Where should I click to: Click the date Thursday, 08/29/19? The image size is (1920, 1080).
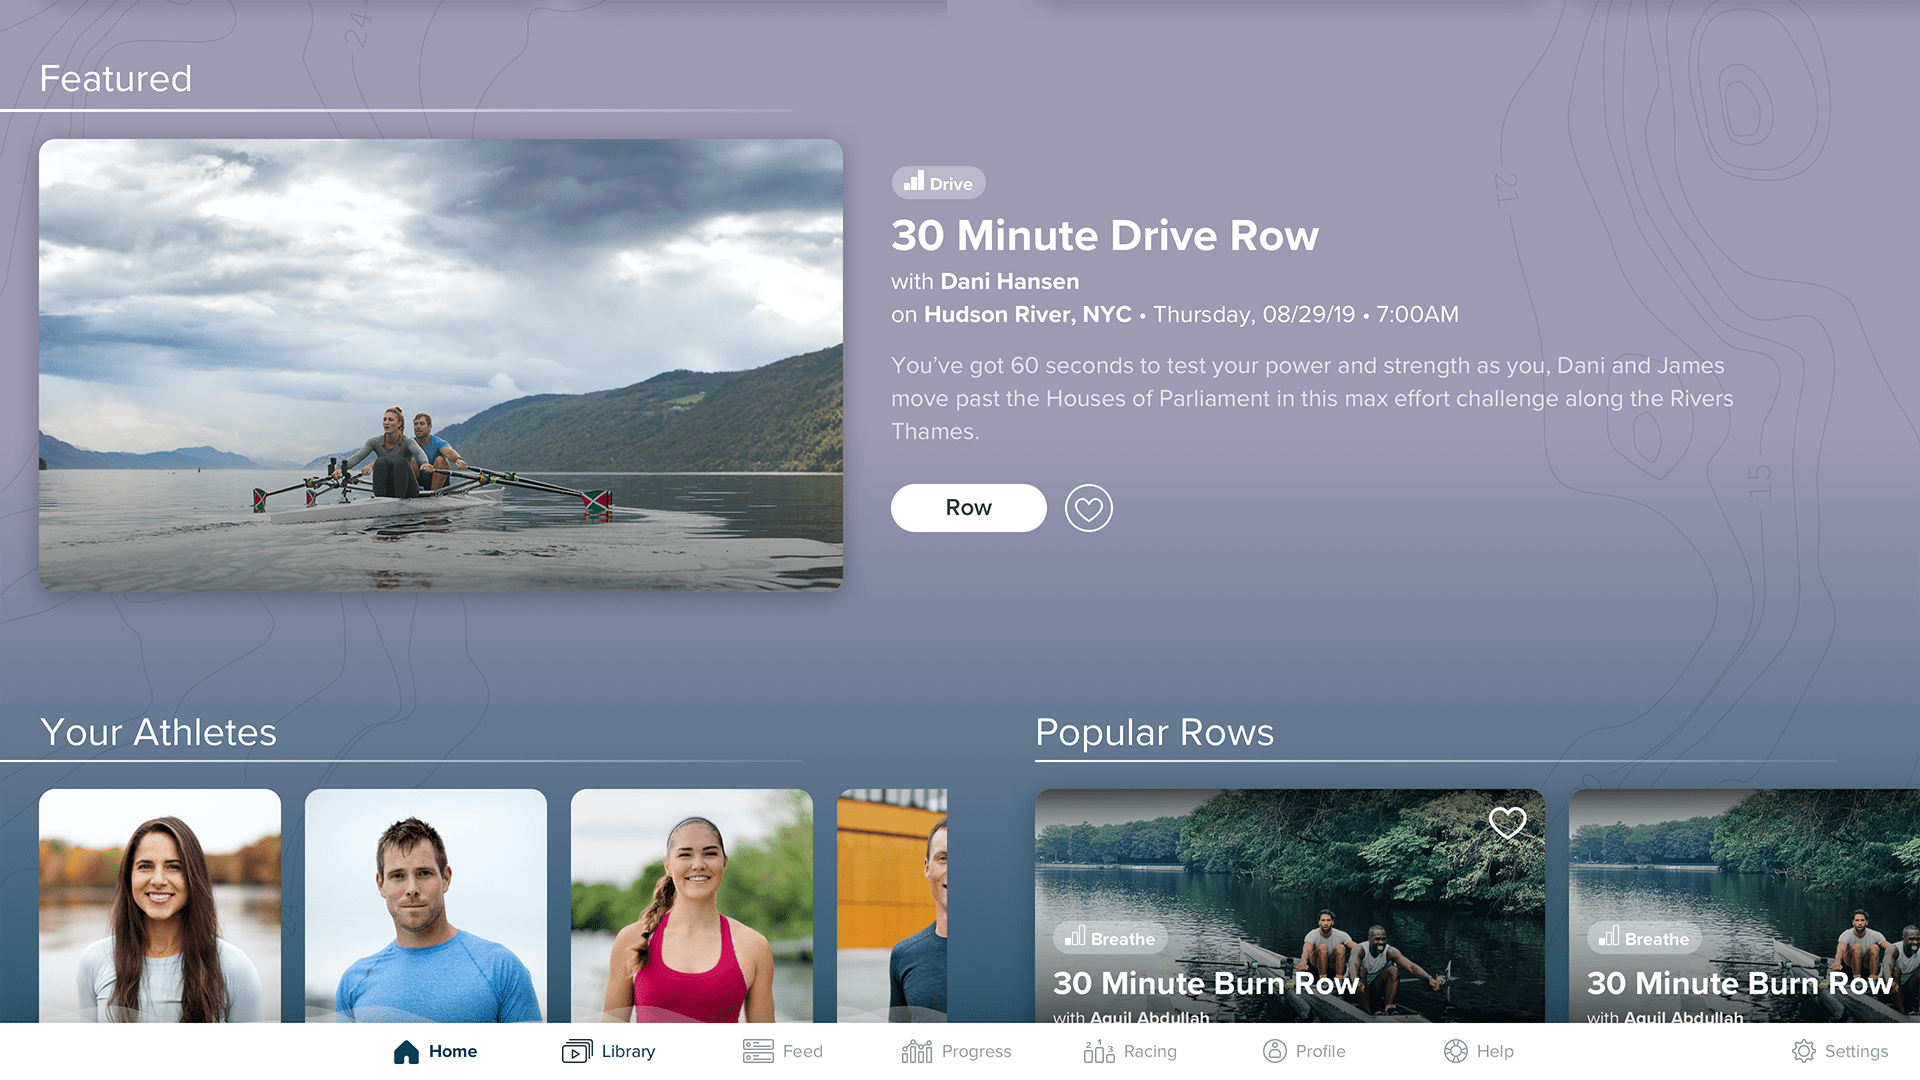pos(1254,314)
